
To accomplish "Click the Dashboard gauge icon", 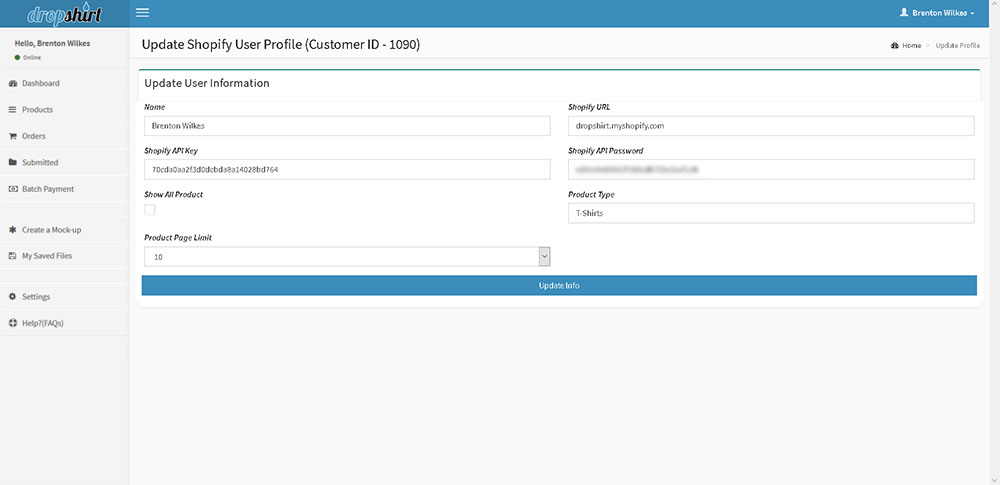I will [12, 84].
